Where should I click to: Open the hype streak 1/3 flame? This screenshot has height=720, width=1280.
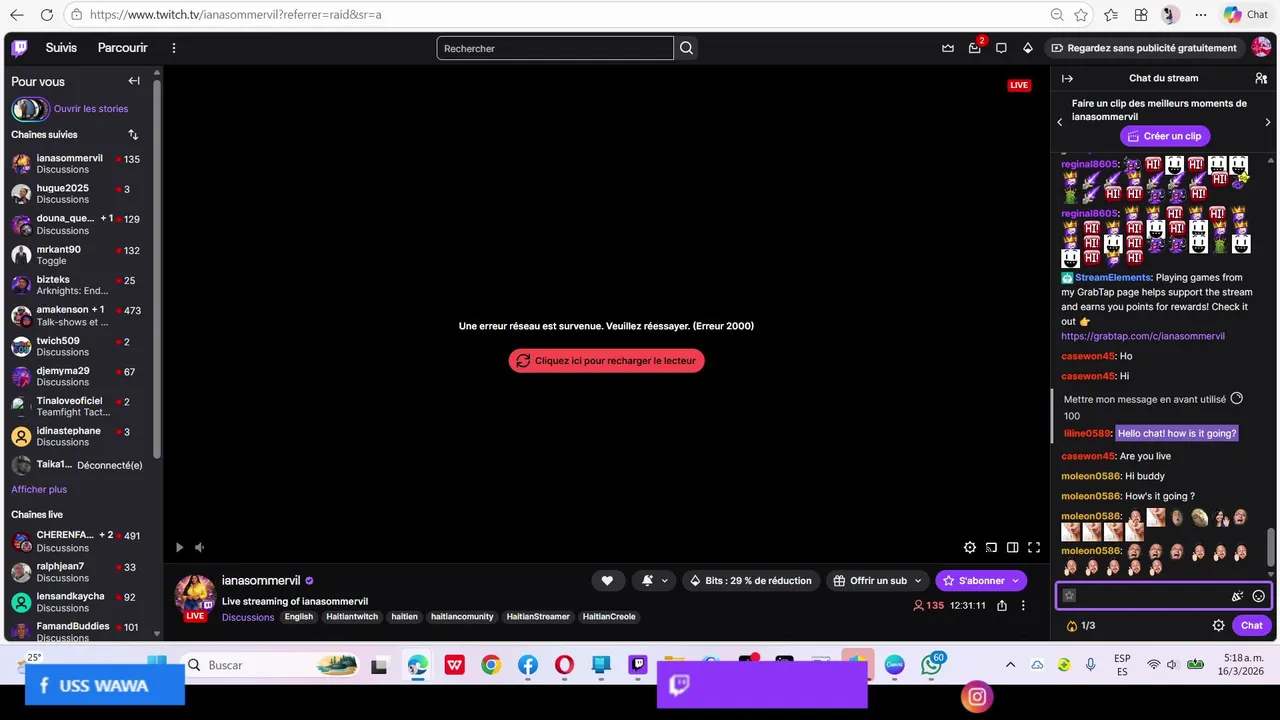(x=1081, y=625)
